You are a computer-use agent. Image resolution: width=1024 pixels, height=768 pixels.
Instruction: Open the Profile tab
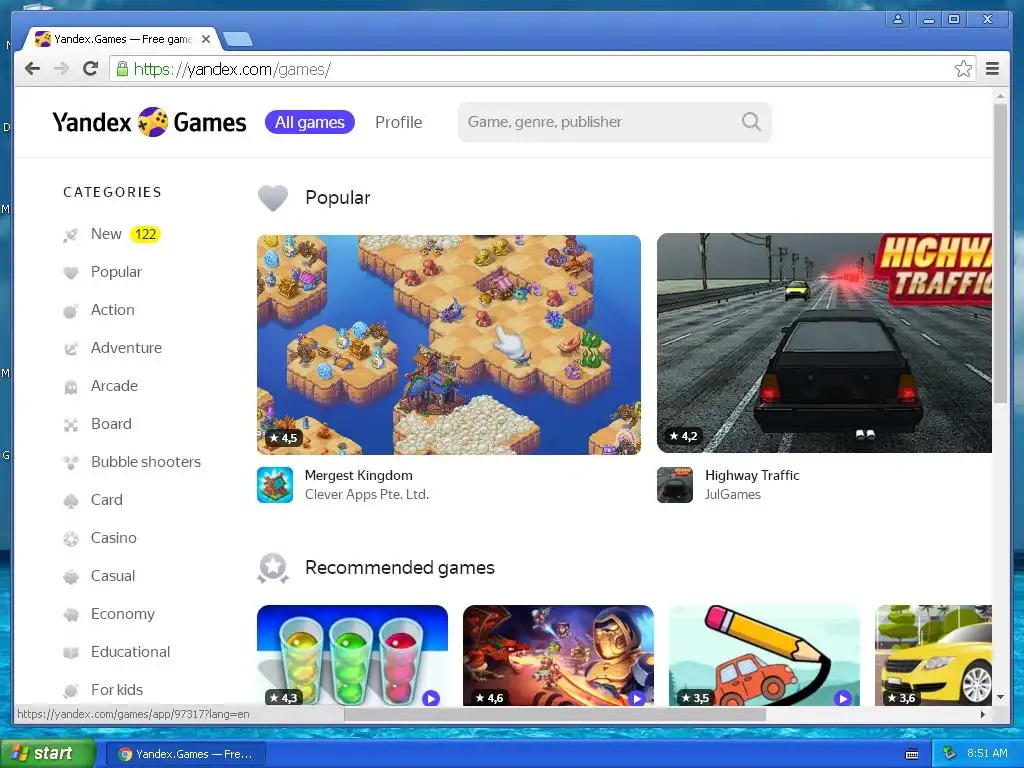pyautogui.click(x=398, y=122)
